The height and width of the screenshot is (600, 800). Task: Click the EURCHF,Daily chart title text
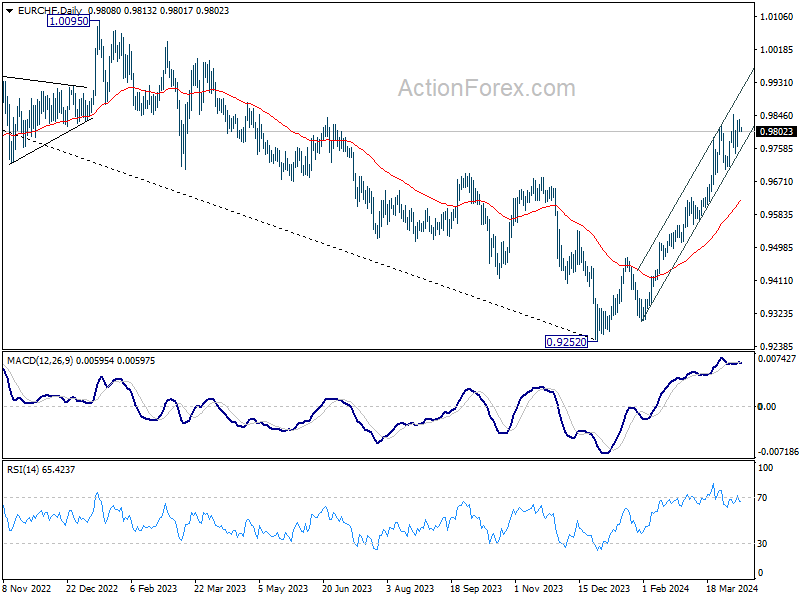[x=49, y=10]
